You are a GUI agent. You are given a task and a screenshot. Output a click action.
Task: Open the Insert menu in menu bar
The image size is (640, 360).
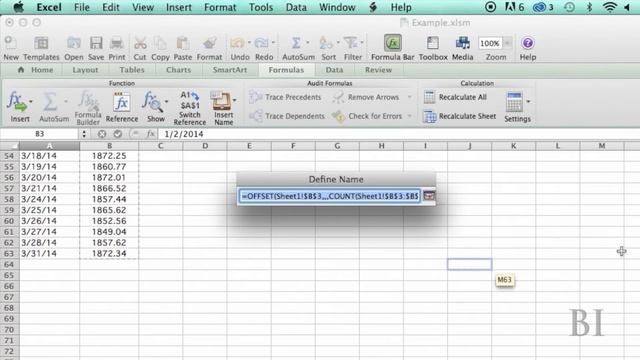(179, 7)
